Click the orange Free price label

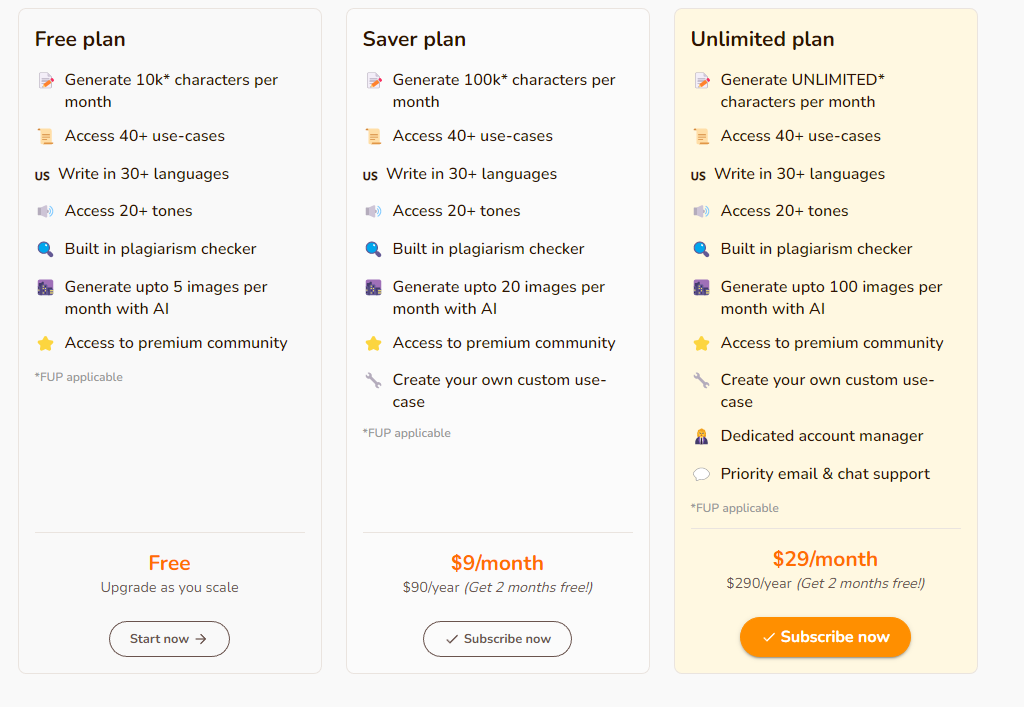tap(169, 563)
